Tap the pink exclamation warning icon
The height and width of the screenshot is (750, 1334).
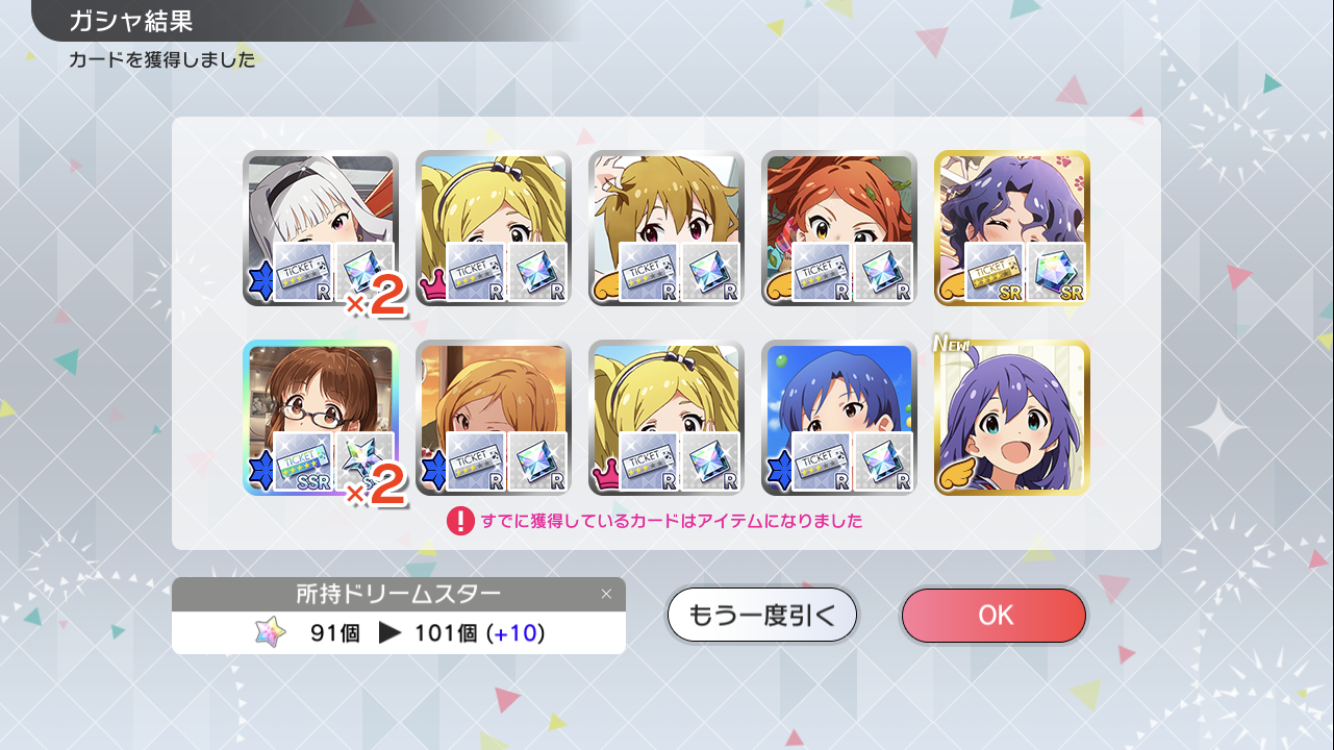point(460,520)
